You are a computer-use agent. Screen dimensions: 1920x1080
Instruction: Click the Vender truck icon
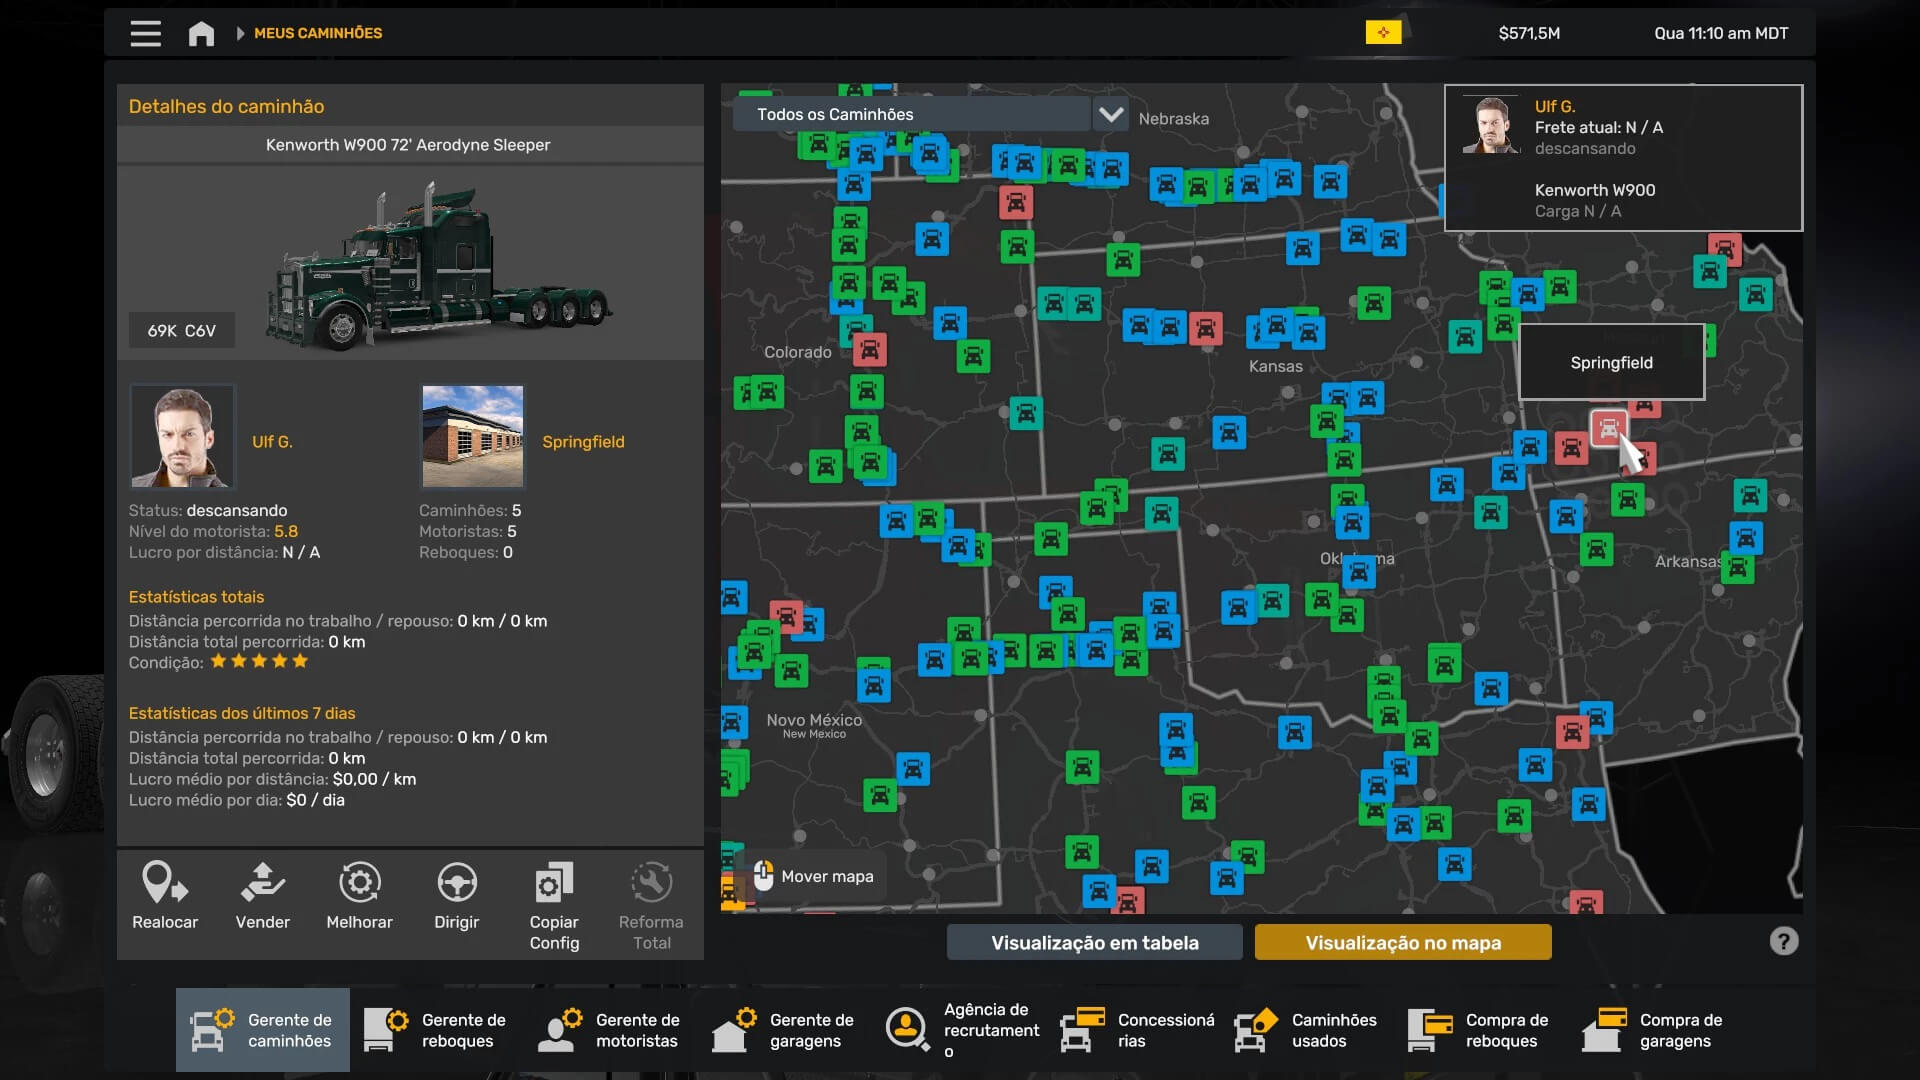[262, 884]
